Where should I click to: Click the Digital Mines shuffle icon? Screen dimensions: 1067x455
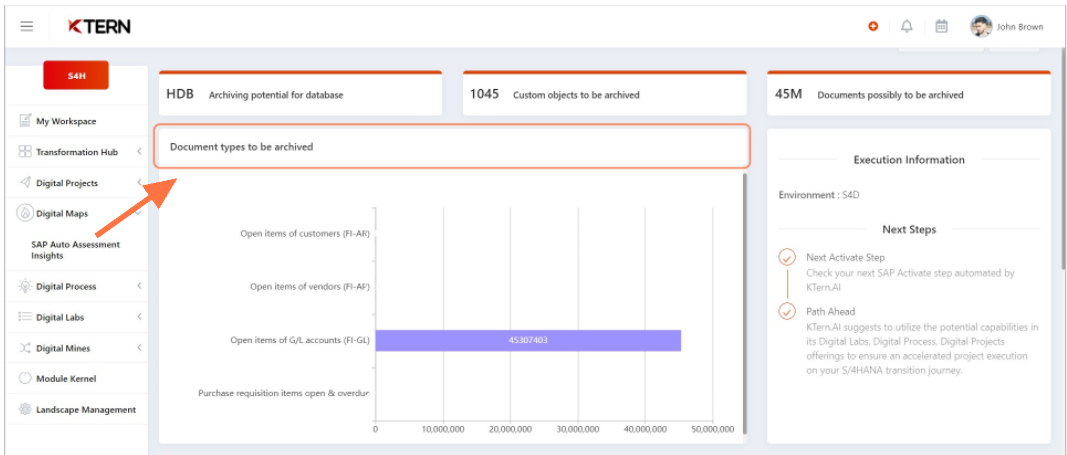tap(25, 348)
